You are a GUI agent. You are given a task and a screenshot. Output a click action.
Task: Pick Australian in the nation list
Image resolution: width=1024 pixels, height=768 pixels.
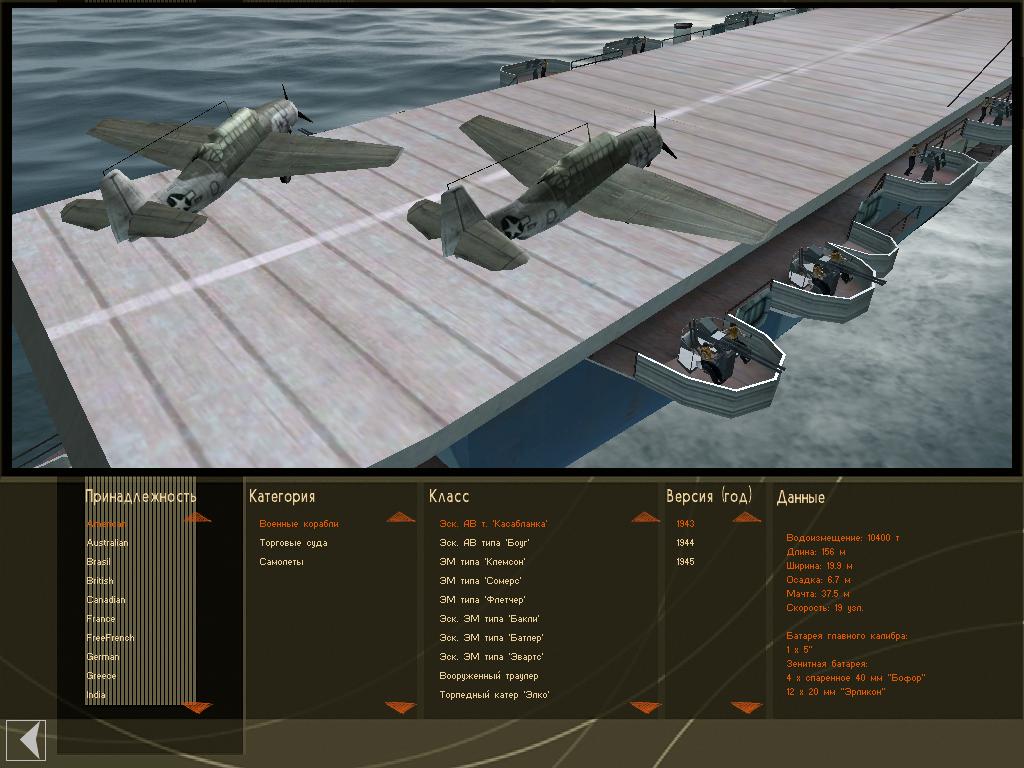(x=107, y=543)
